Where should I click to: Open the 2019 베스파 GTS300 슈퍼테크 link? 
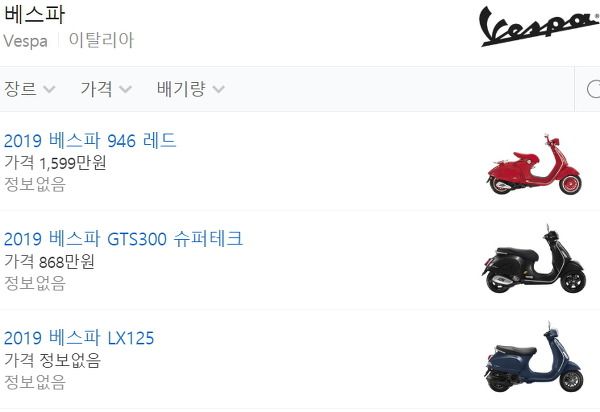pos(123,239)
